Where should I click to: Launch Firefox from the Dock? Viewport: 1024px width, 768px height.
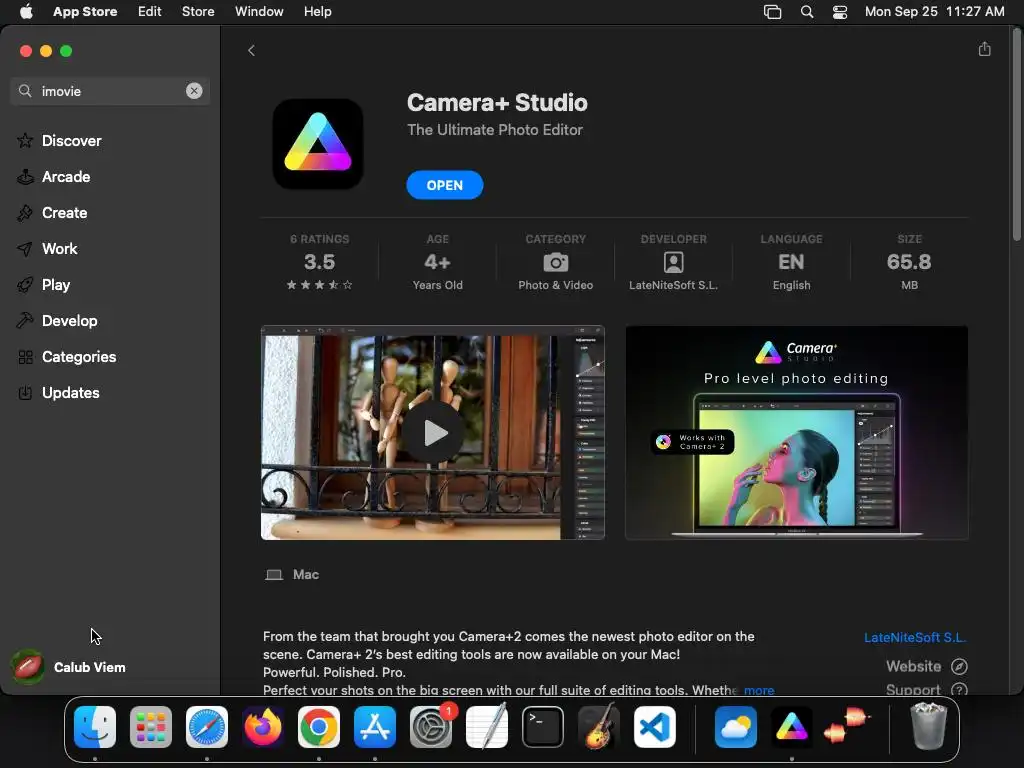coord(263,727)
